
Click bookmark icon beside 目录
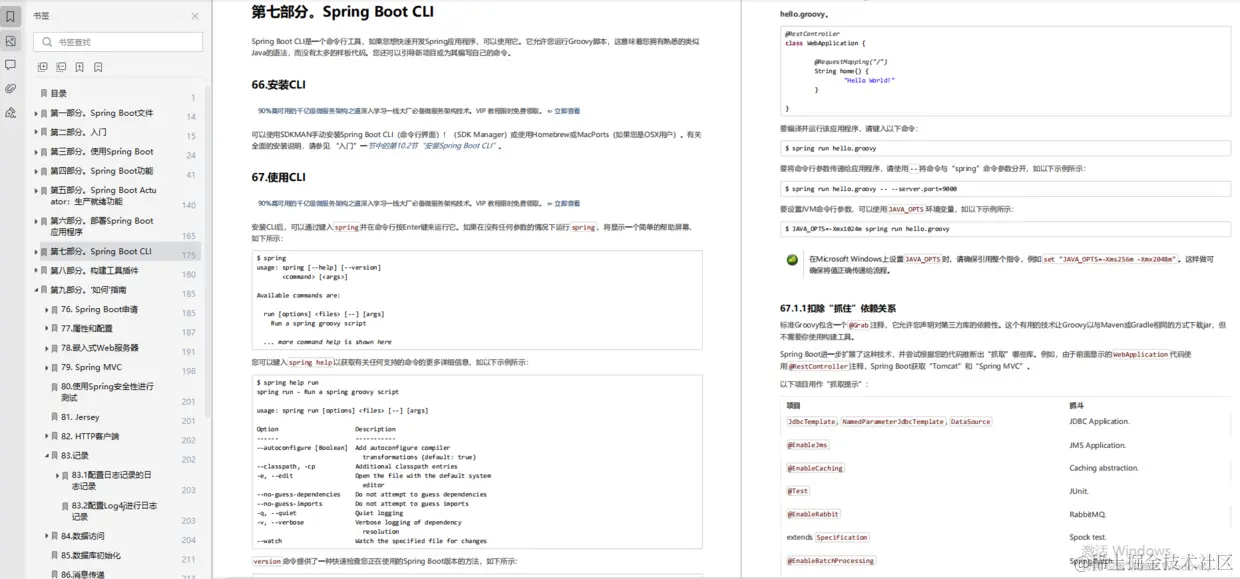(x=43, y=93)
